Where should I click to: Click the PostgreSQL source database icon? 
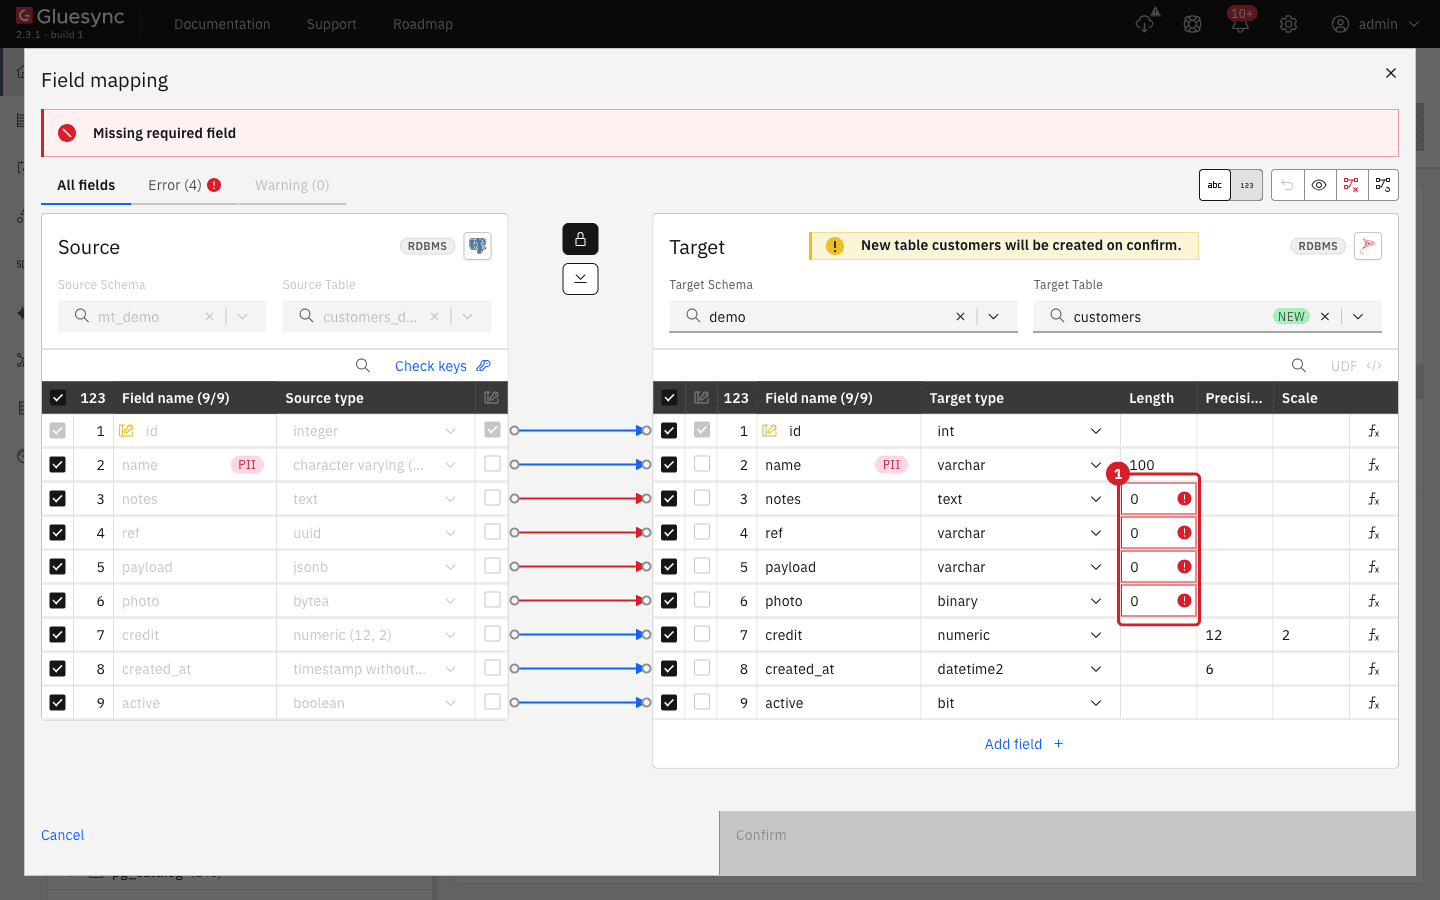point(478,246)
